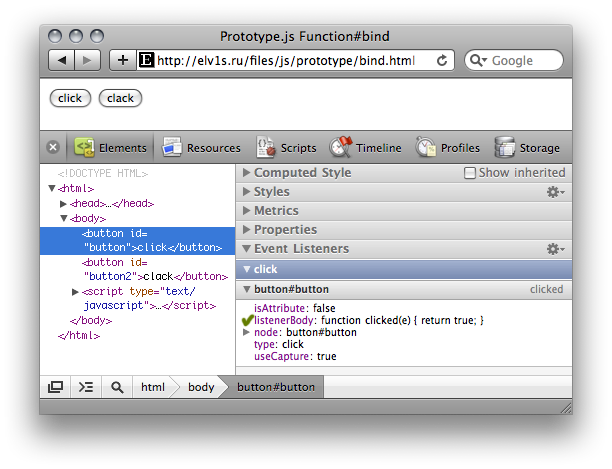This screenshot has width=612, height=469.
Task: Click the 'clack' page button
Action: 120,98
